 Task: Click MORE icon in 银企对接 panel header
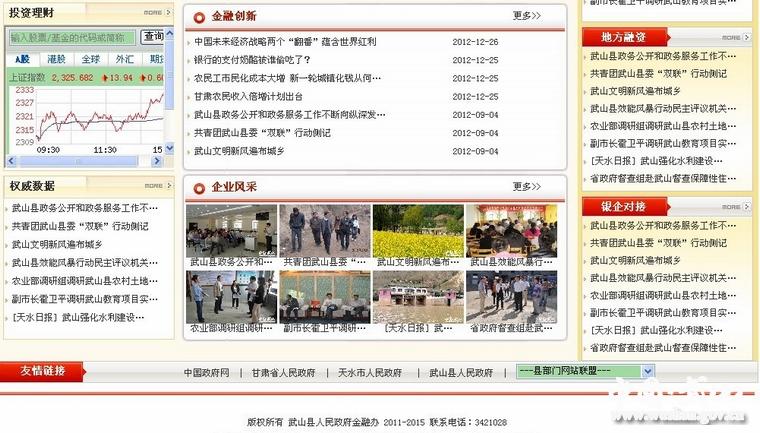click(x=731, y=206)
